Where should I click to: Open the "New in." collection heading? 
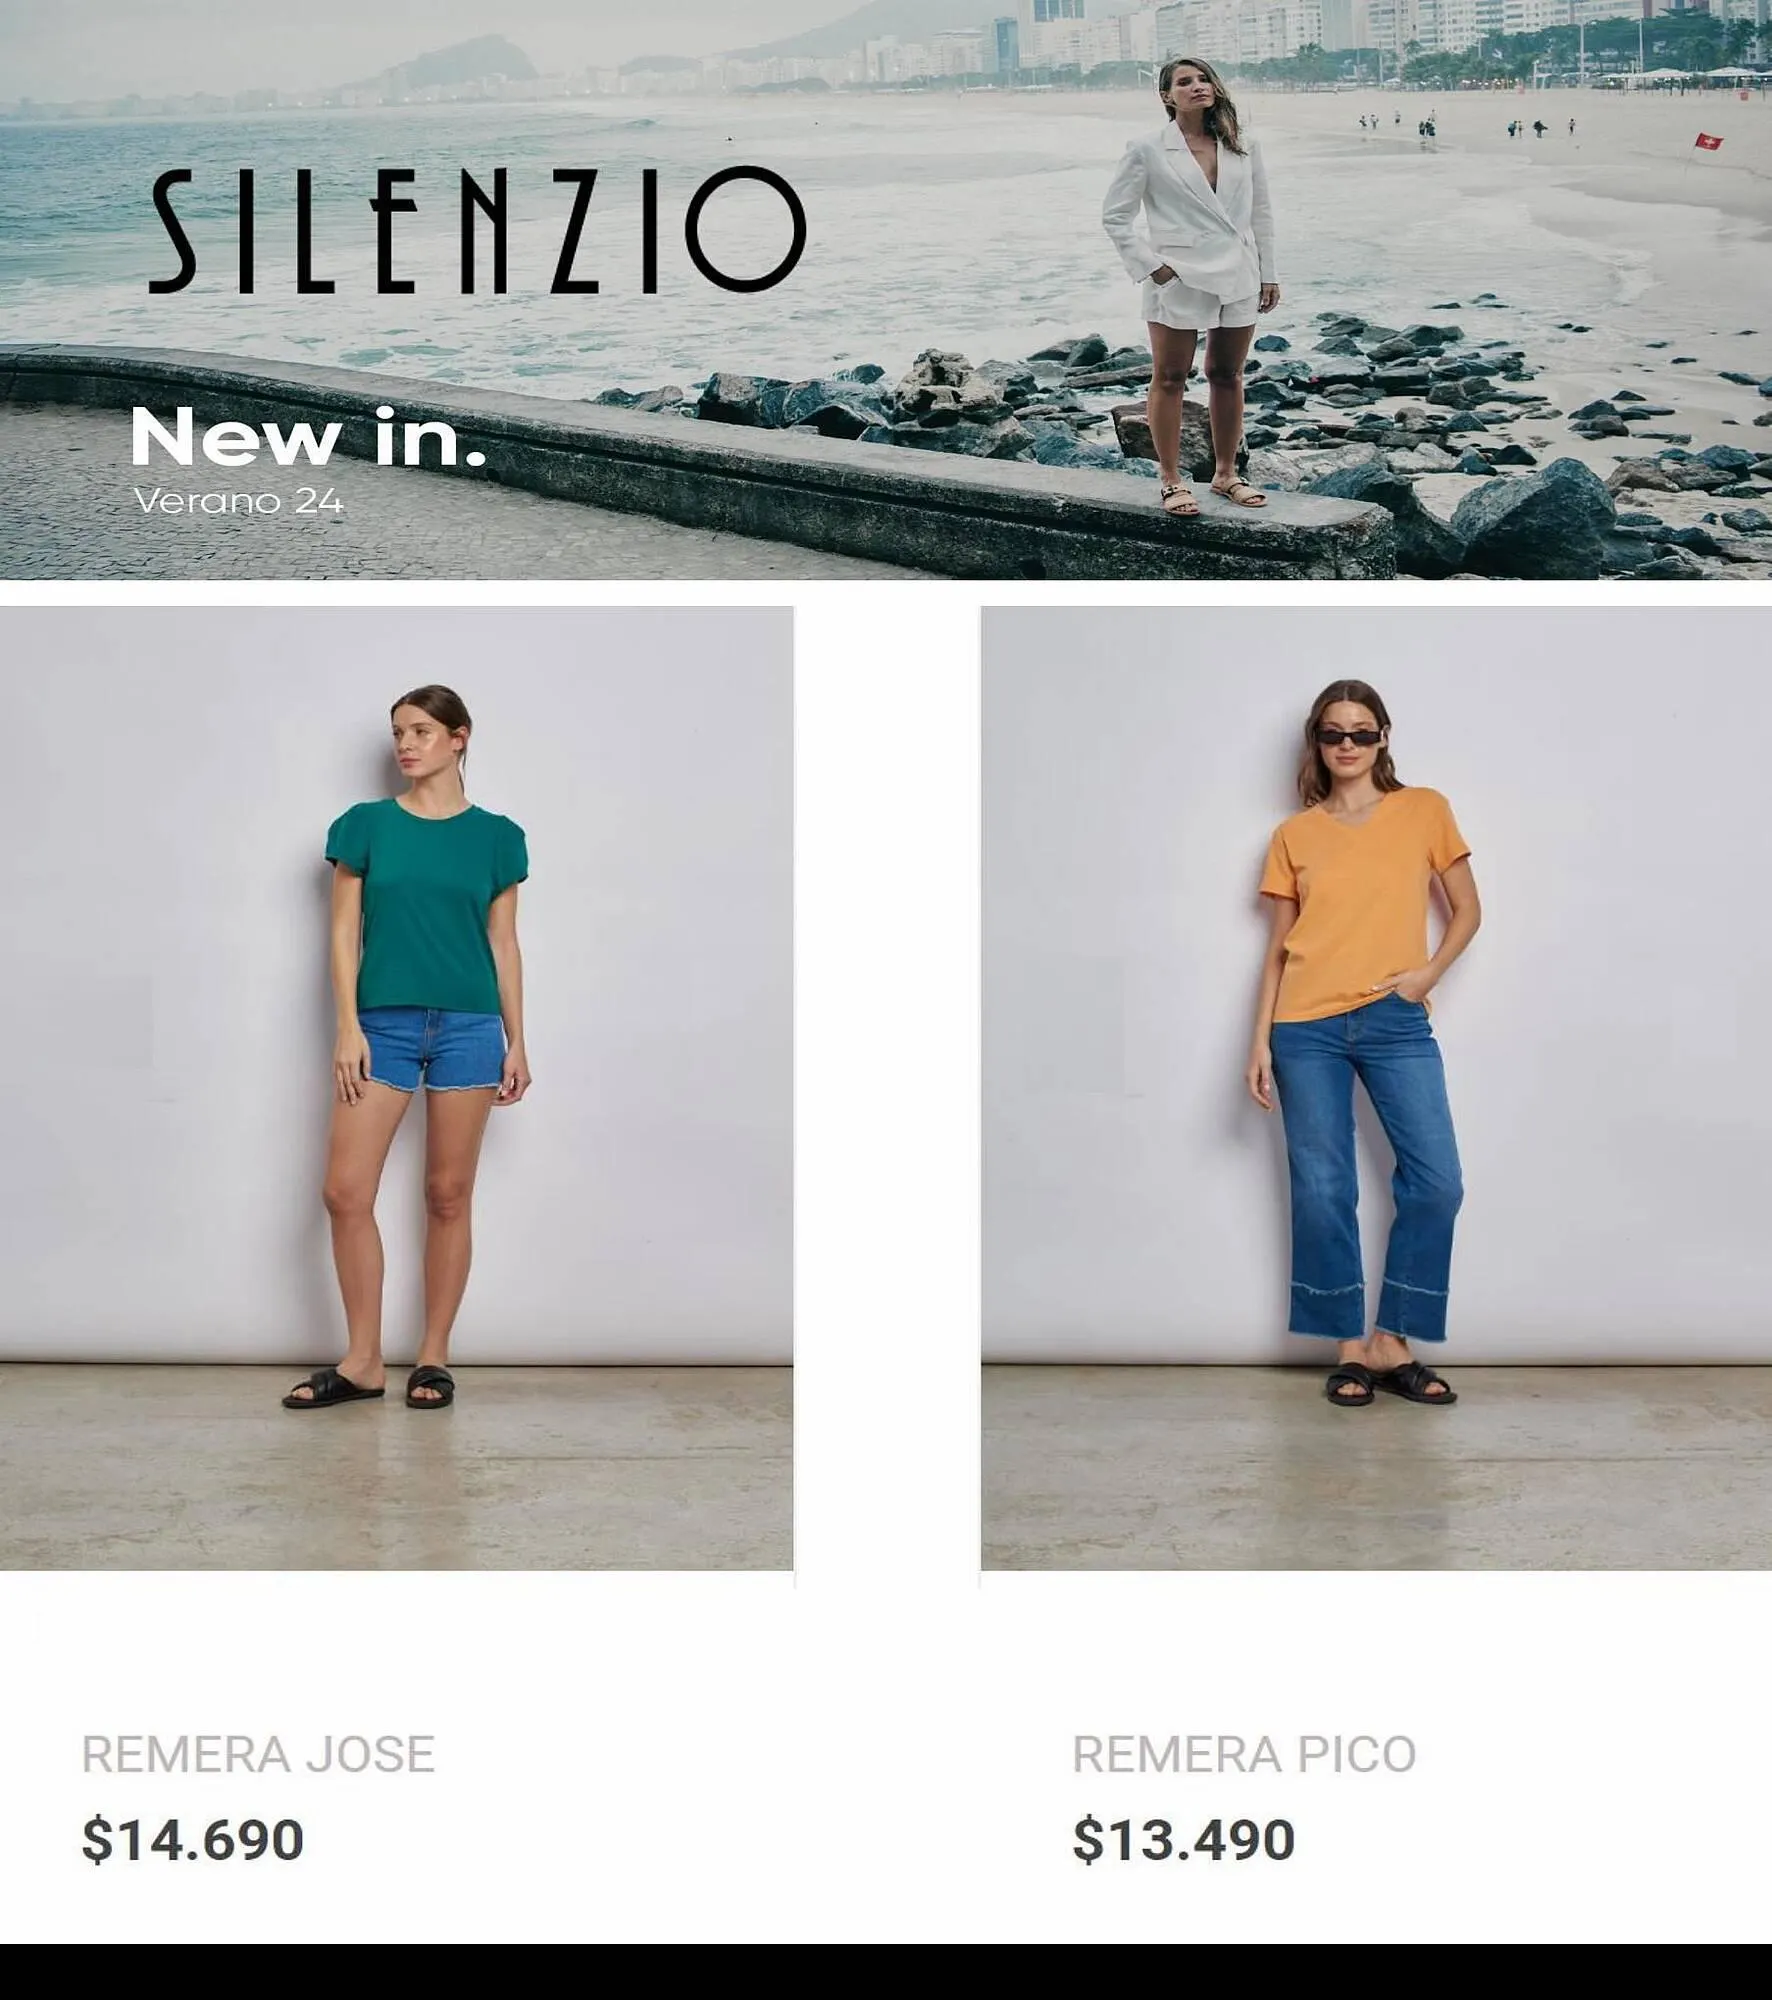[308, 437]
